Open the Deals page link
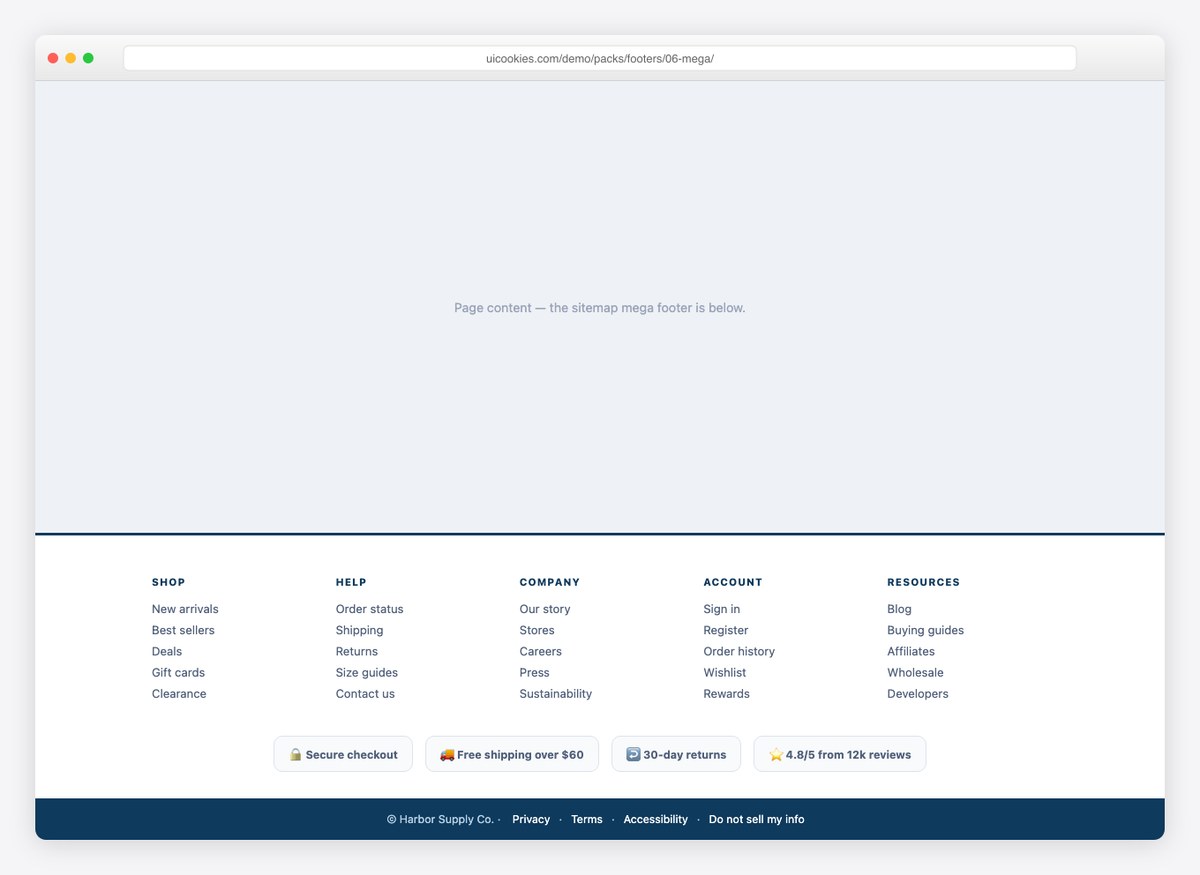Image resolution: width=1200 pixels, height=875 pixels. pyautogui.click(x=167, y=651)
